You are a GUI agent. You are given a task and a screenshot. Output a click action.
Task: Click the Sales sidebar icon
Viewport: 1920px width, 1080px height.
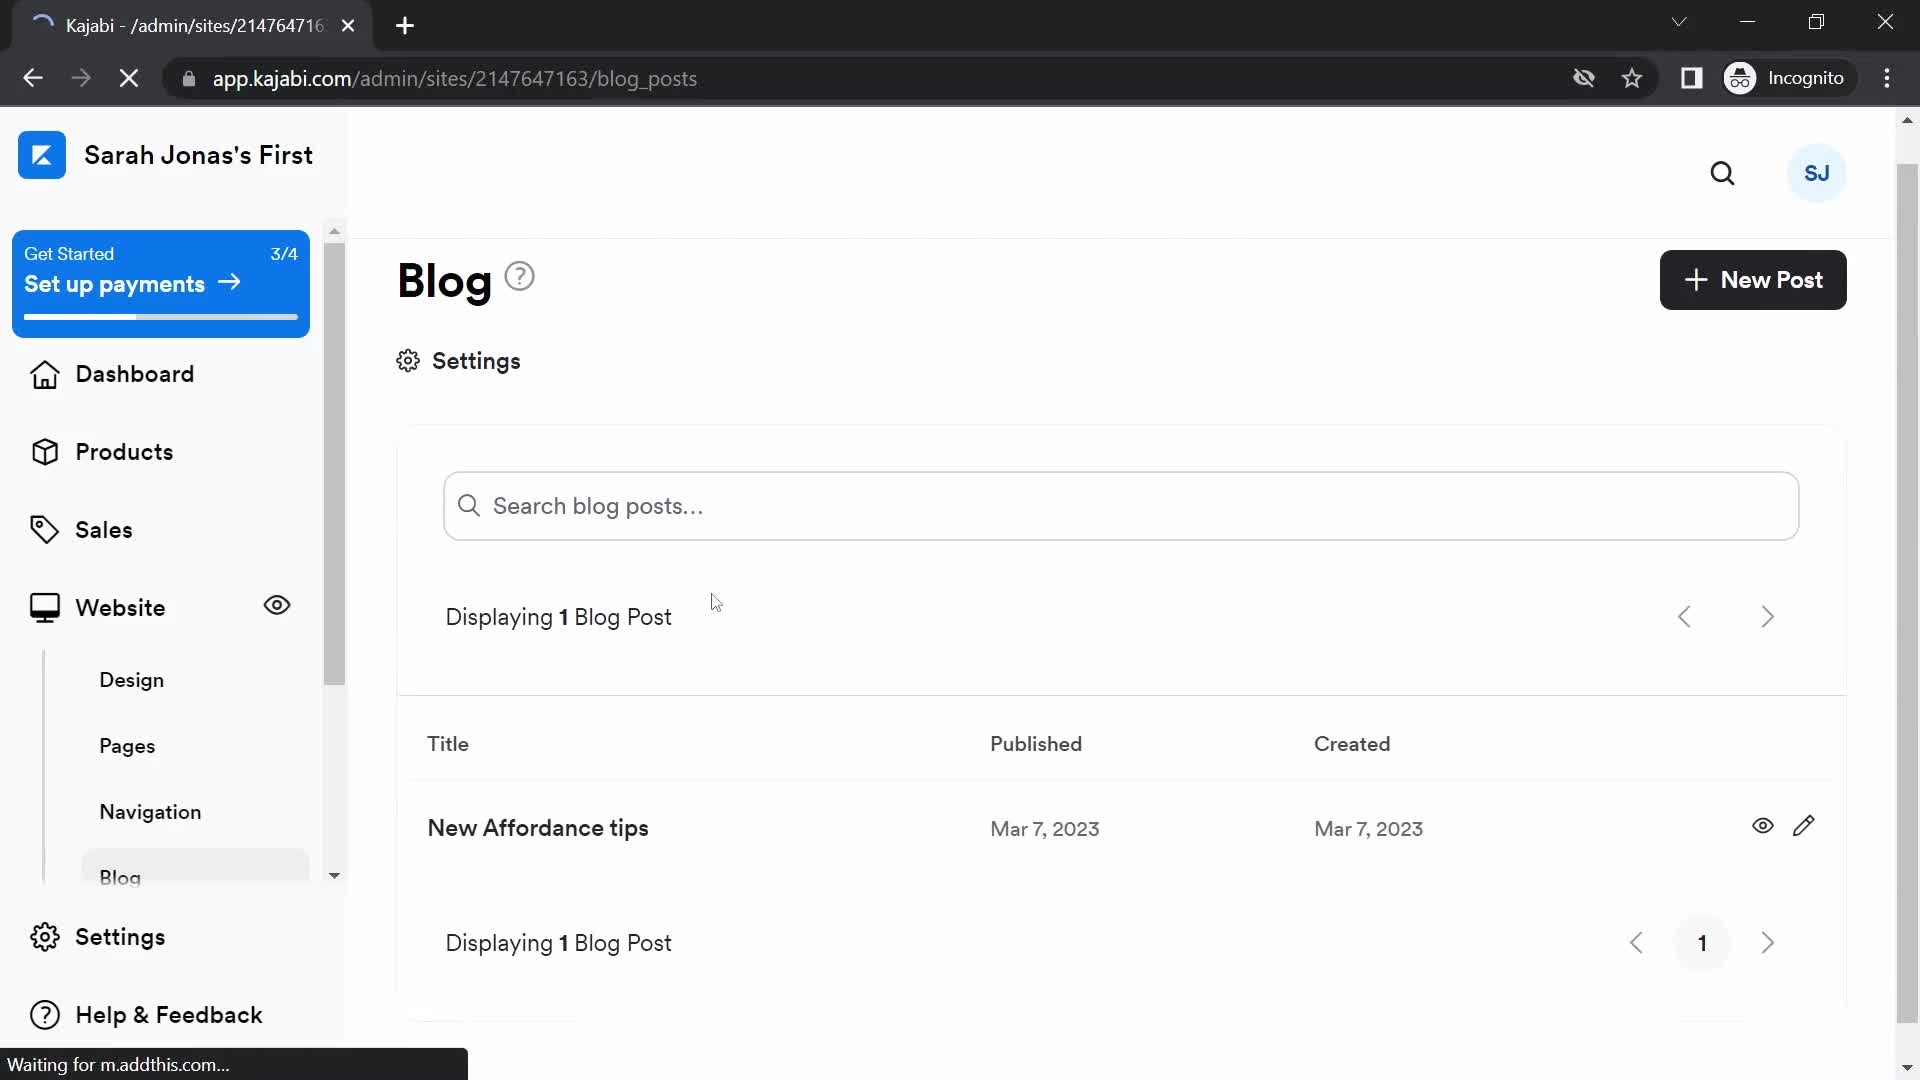click(x=44, y=530)
